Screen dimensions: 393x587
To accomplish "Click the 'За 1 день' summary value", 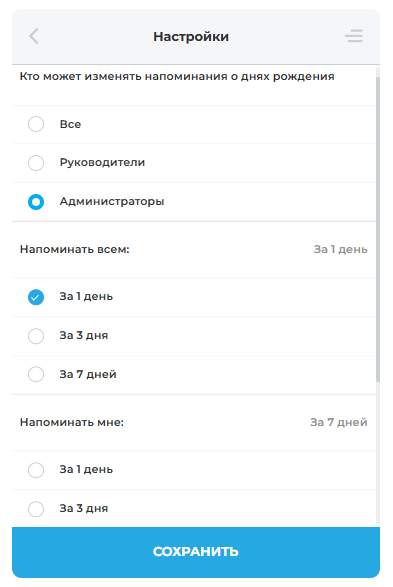I will point(340,249).
